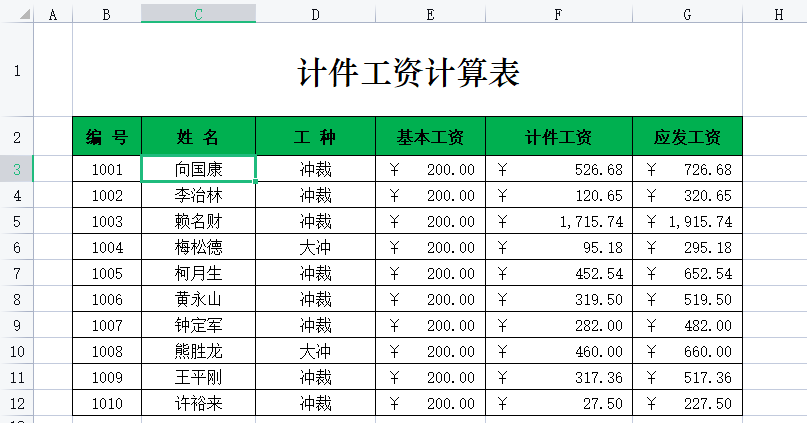Viewport: 807px width, 423px height.
Task: Click the 227.50 payable wage cell
Action: pos(687,403)
